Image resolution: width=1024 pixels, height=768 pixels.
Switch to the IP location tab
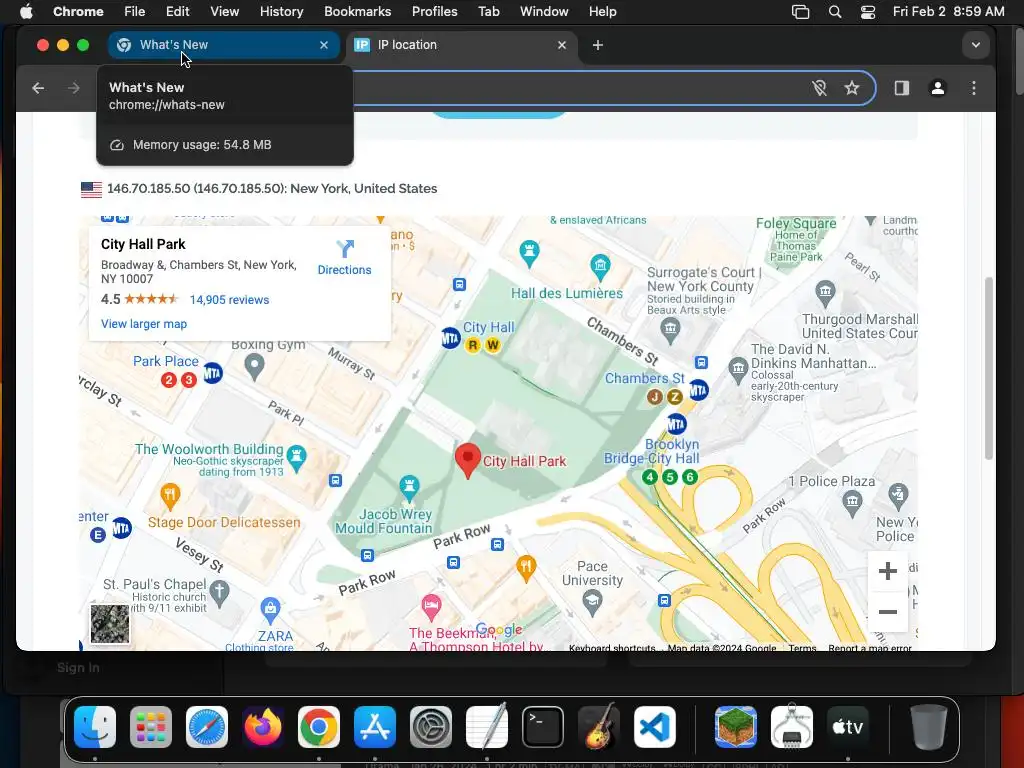[460, 45]
